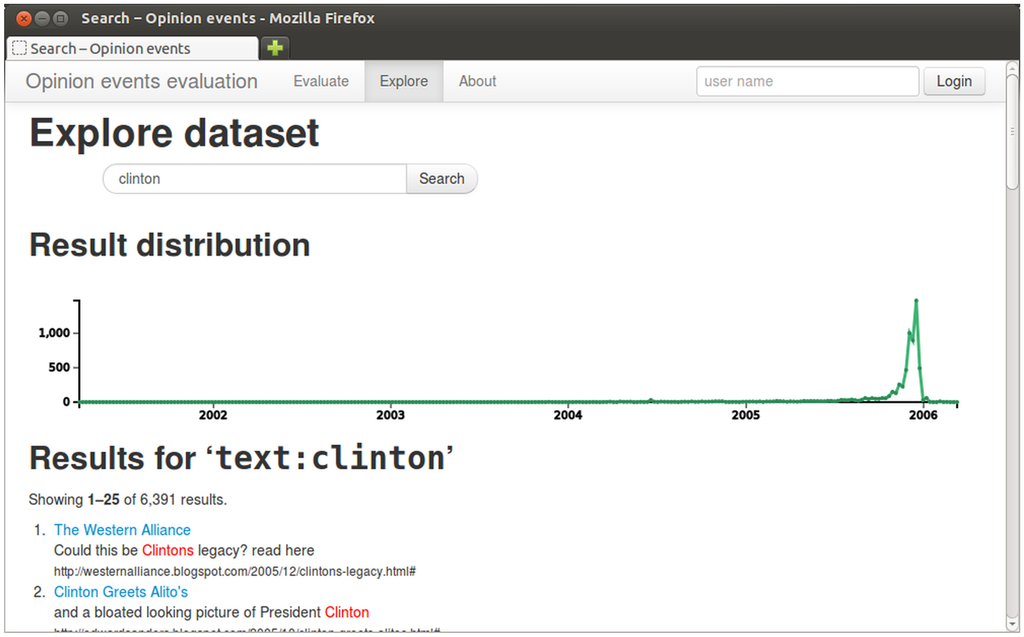Screen dimensions: 1024x637
Task: Click the 'Opinion events evaluation' brand link
Action: [141, 82]
